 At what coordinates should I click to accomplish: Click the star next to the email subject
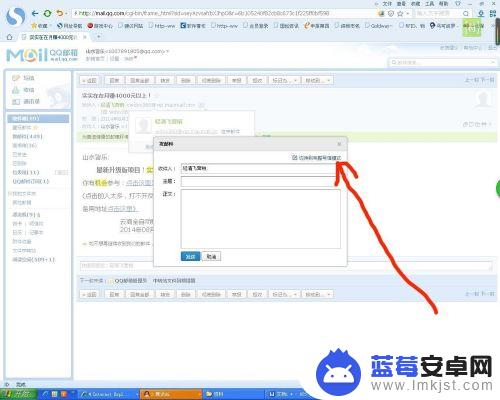pos(156,96)
